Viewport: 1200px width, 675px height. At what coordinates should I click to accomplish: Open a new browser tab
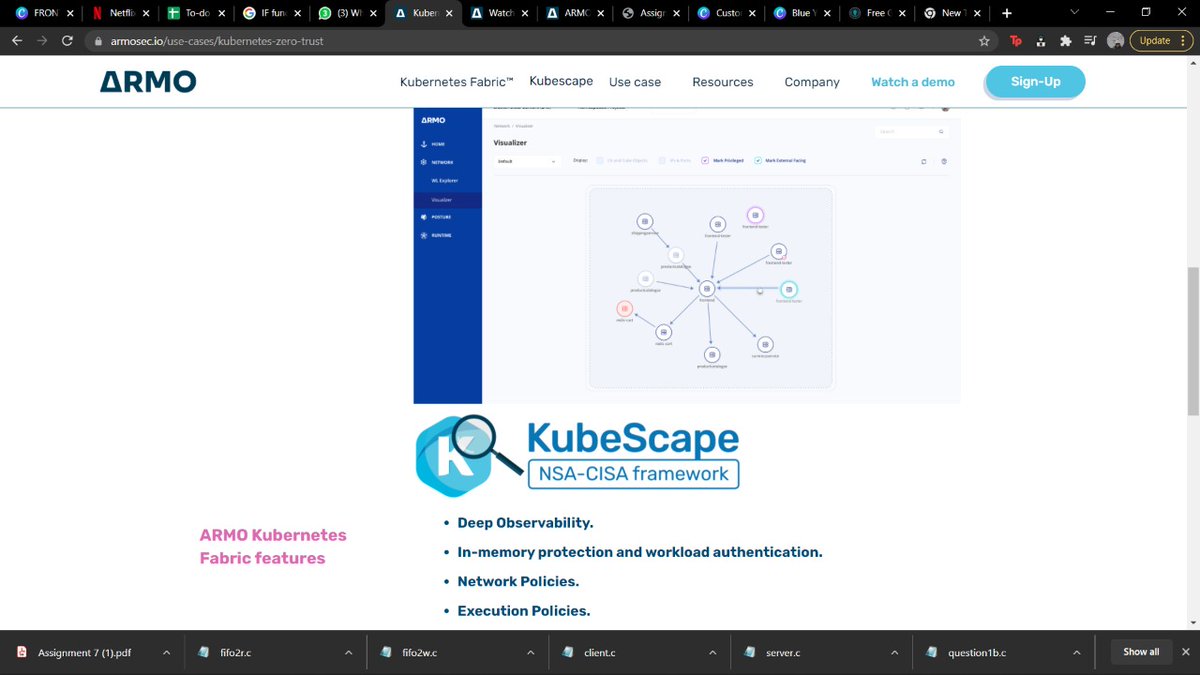[1006, 13]
